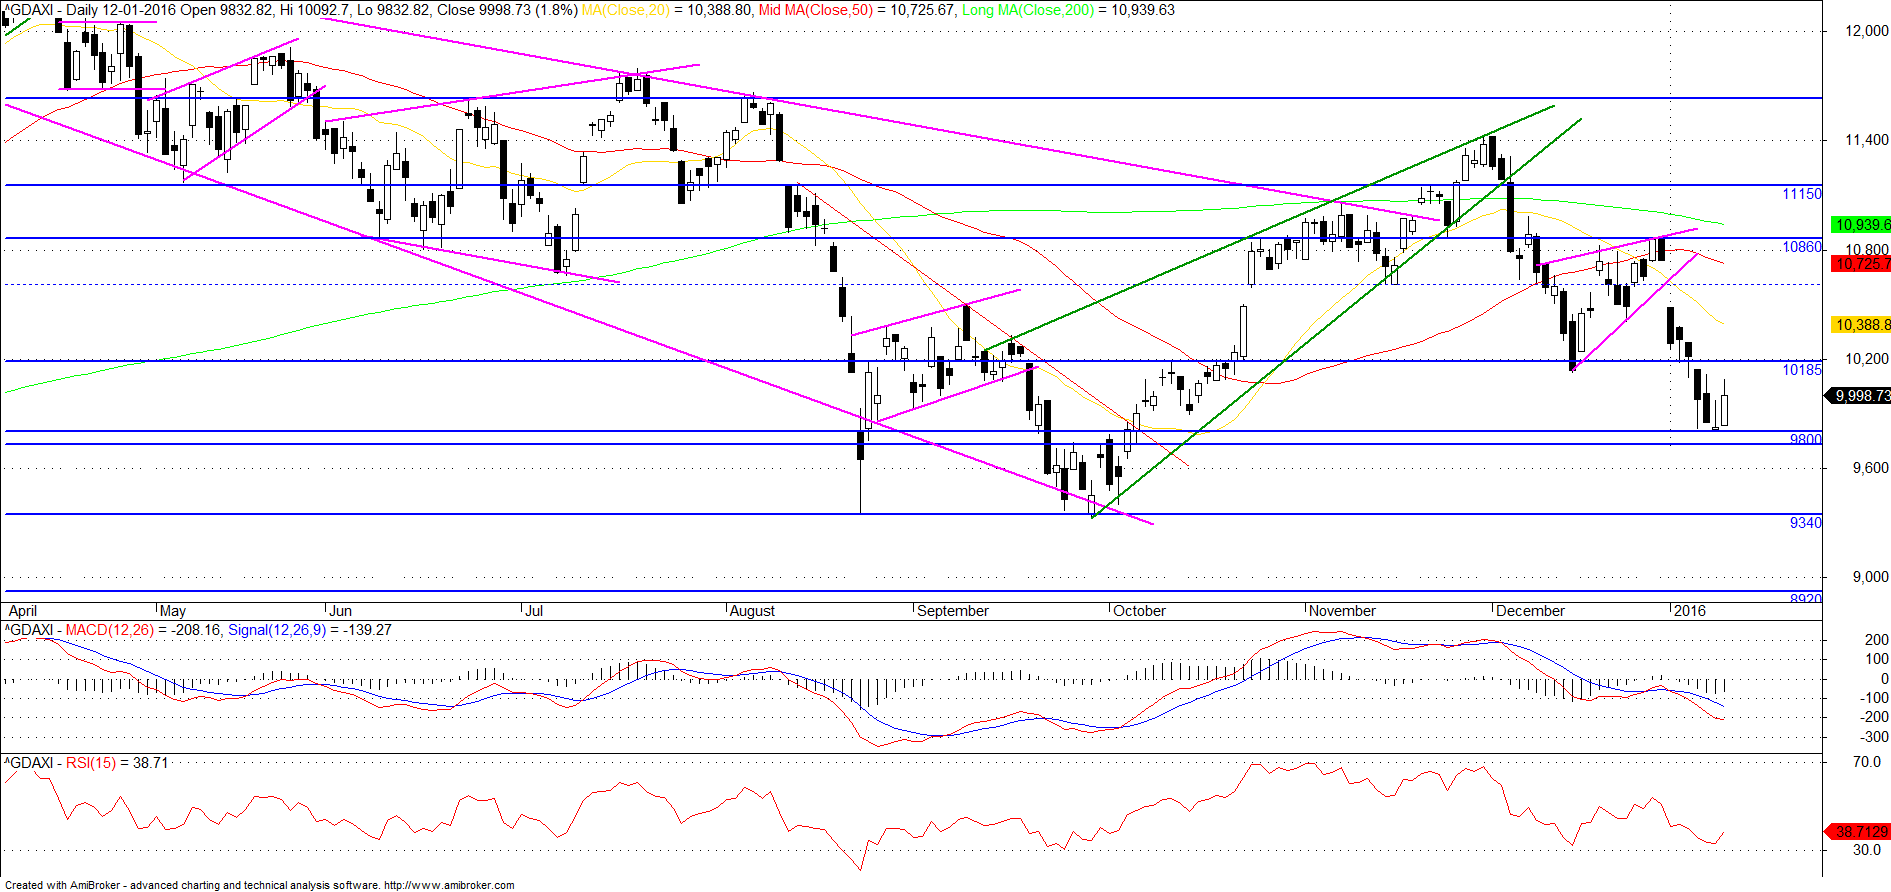Select the 9340 support level label
The image size is (1891, 892).
coord(1806,523)
